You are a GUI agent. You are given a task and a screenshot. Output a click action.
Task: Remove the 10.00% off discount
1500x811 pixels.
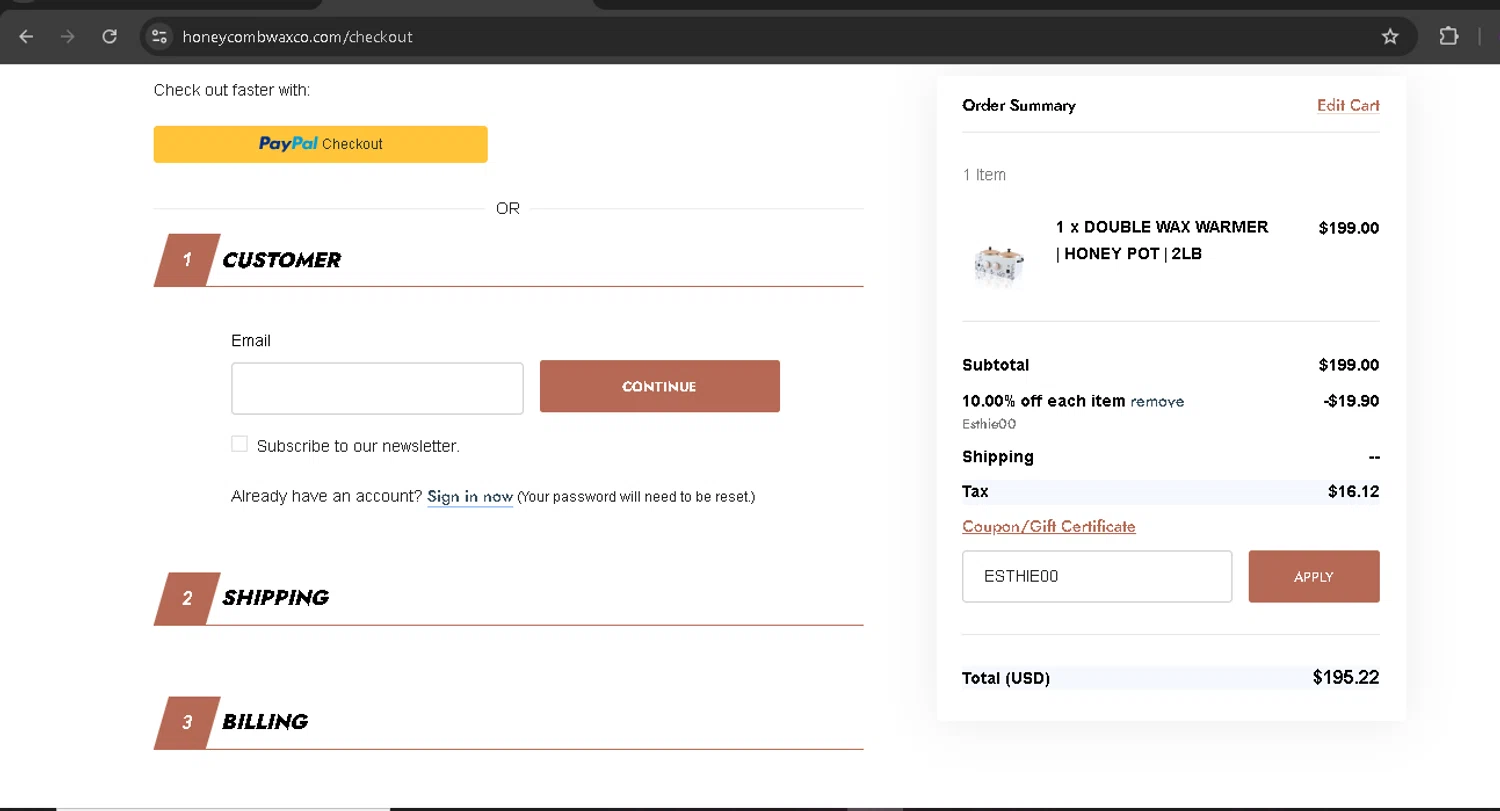[x=1157, y=402]
